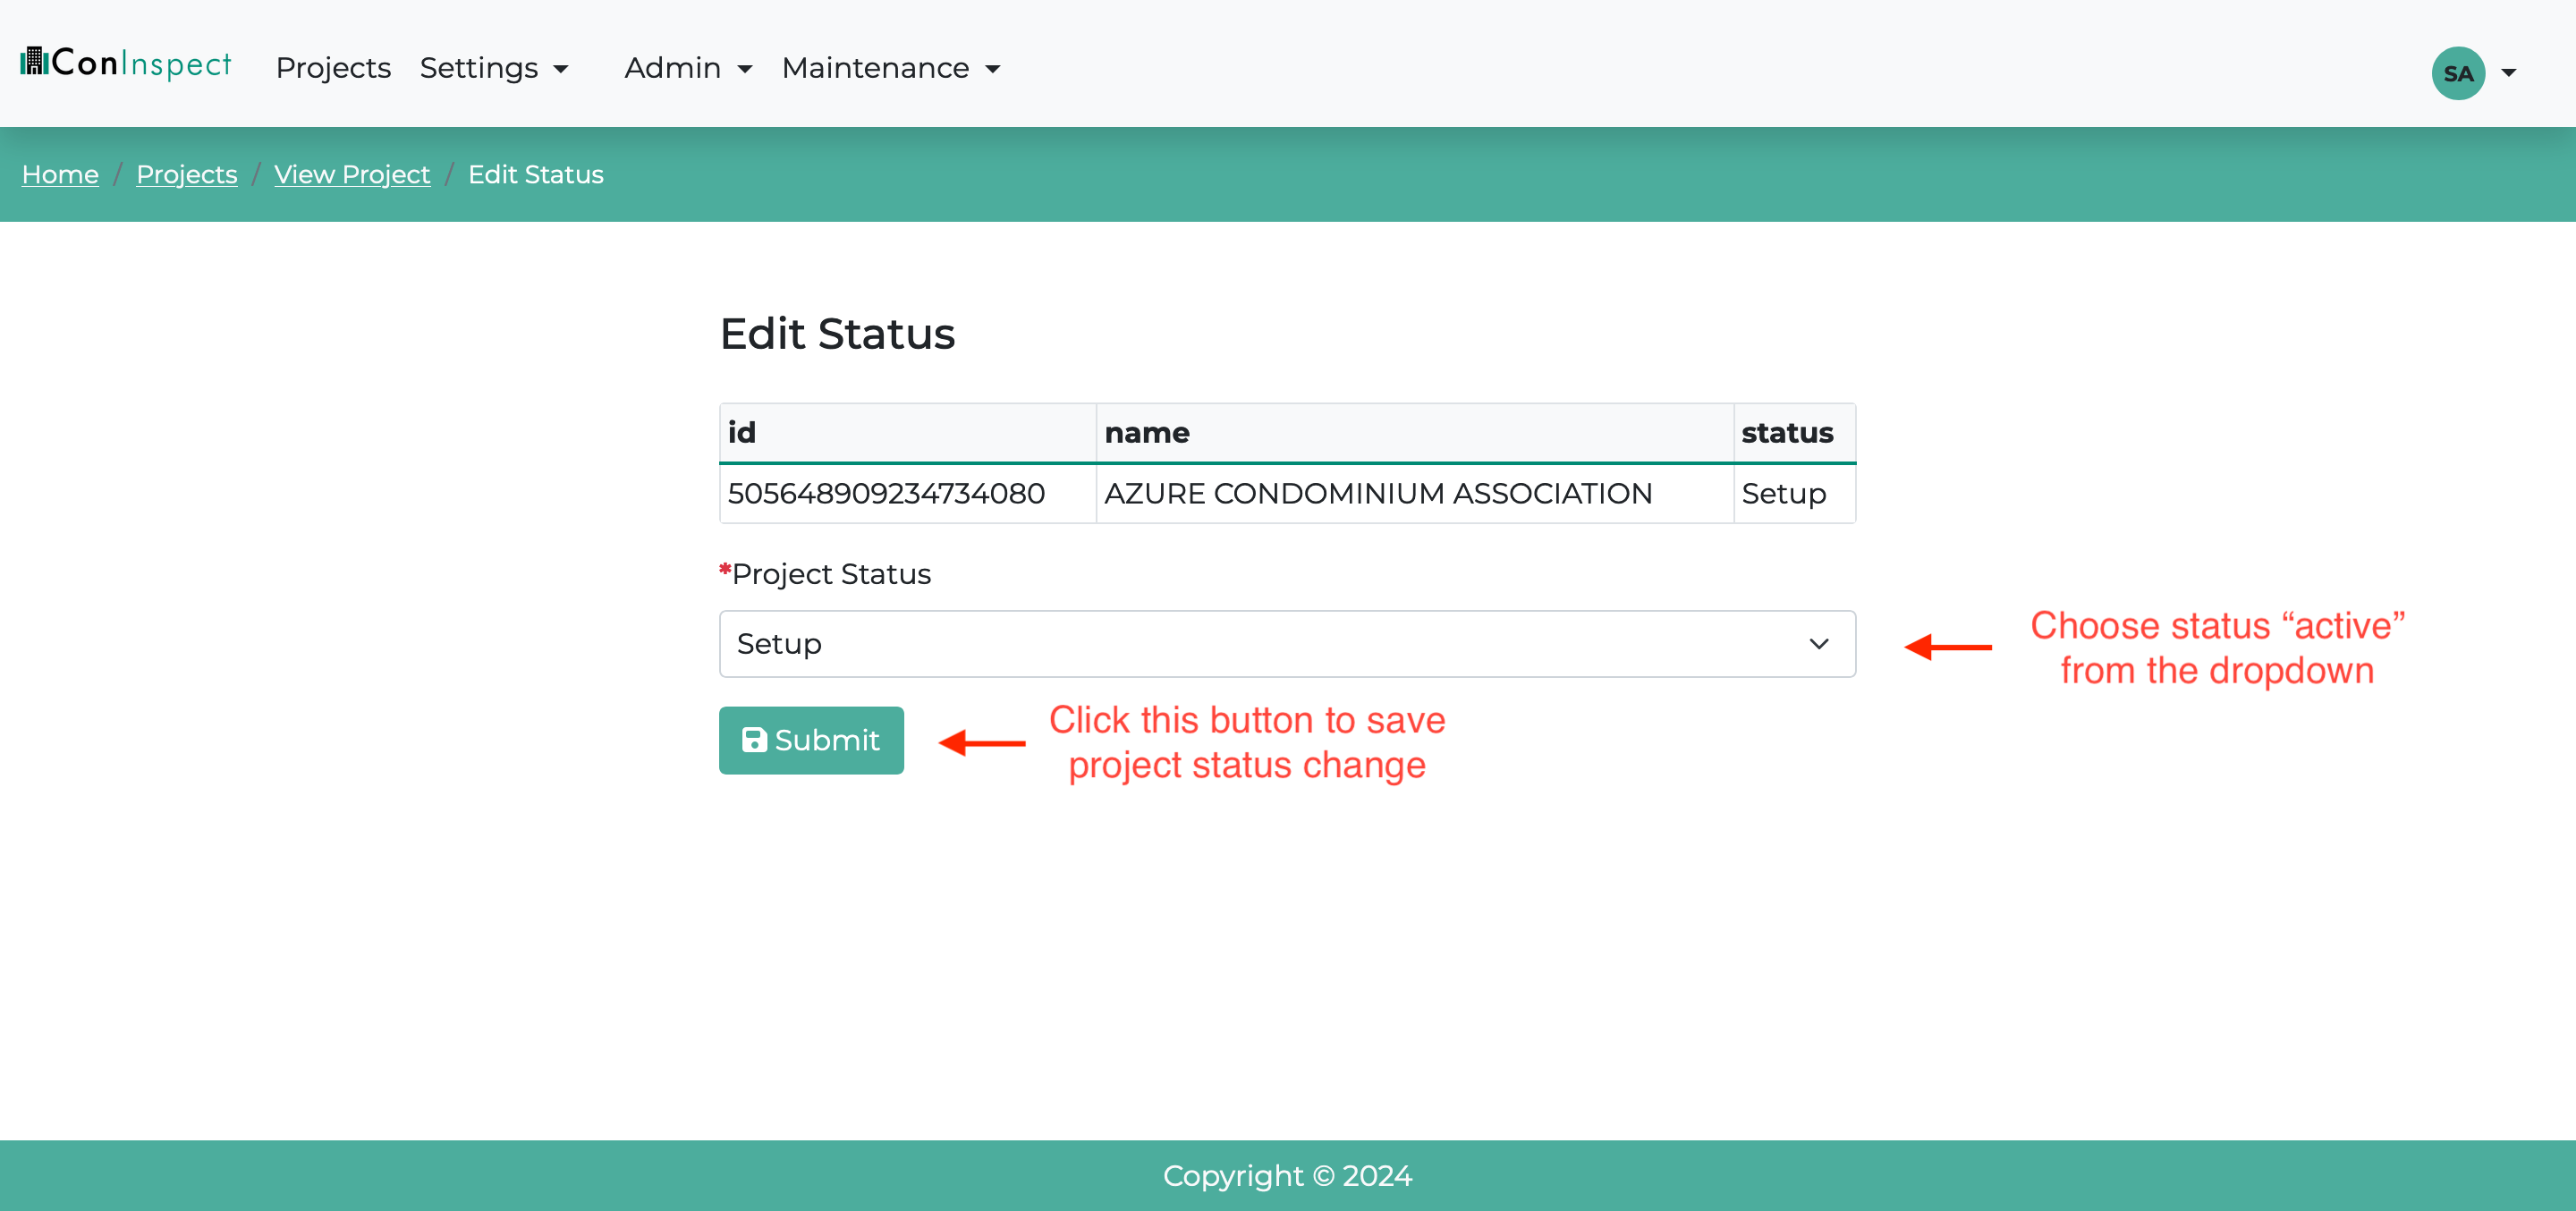Go to Home breadcrumb link
Screen dimensions: 2576x1211
60,174
